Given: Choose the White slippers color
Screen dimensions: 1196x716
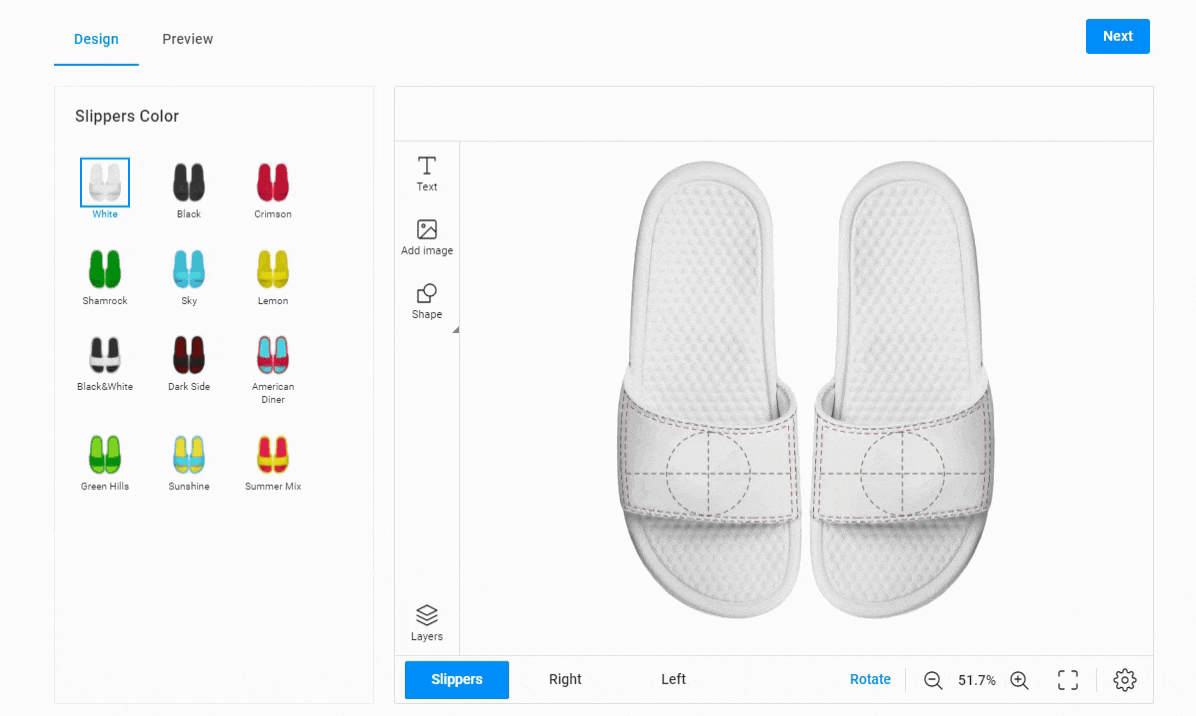Looking at the screenshot, I should point(105,189).
